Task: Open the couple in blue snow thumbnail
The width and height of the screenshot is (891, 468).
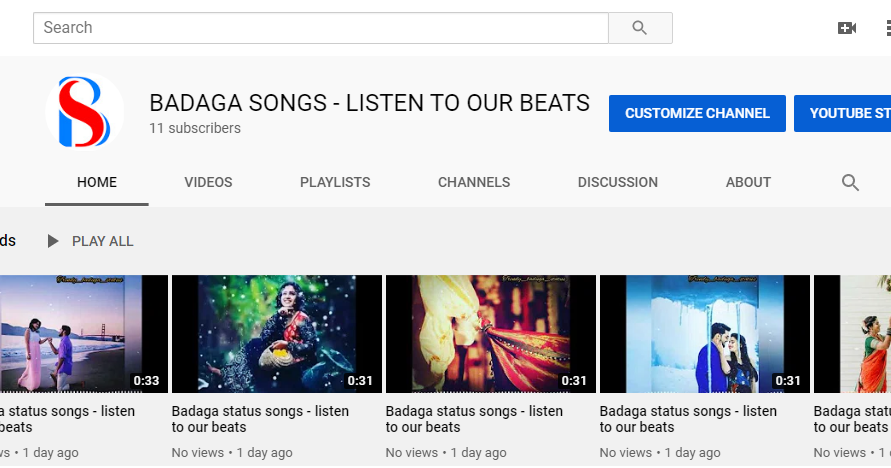Action: [705, 334]
